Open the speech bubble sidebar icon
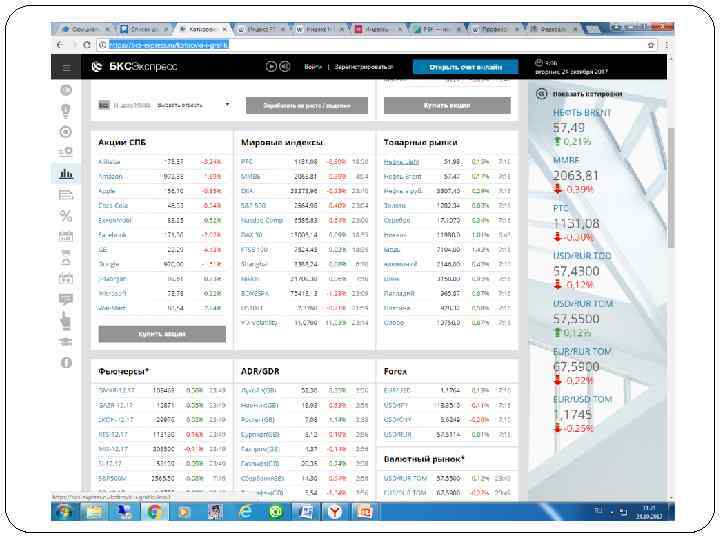720x540 pixels. point(66,299)
